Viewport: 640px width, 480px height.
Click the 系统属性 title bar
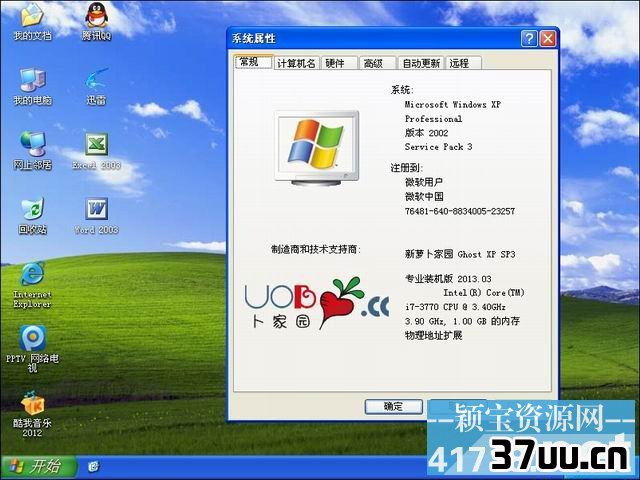pyautogui.click(x=373, y=39)
